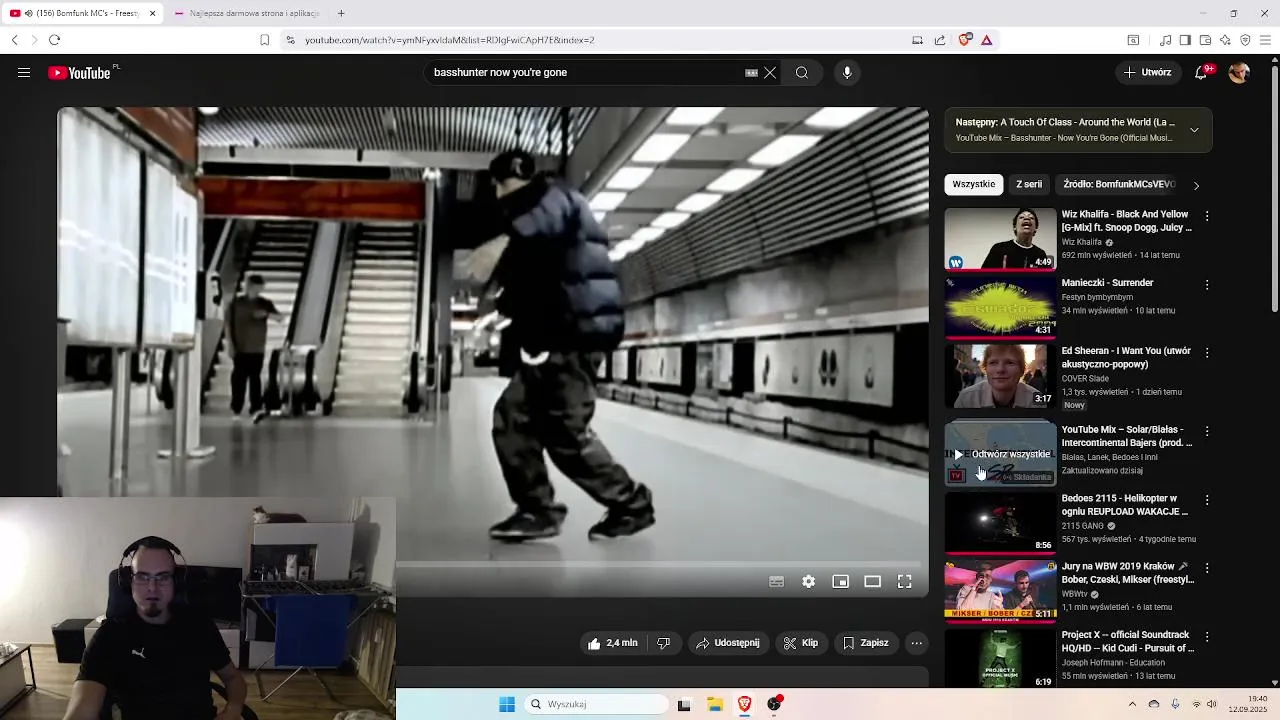Open Bedoes 2115 Helikopter thumbnail
The height and width of the screenshot is (720, 1280).
pyautogui.click(x=1000, y=523)
